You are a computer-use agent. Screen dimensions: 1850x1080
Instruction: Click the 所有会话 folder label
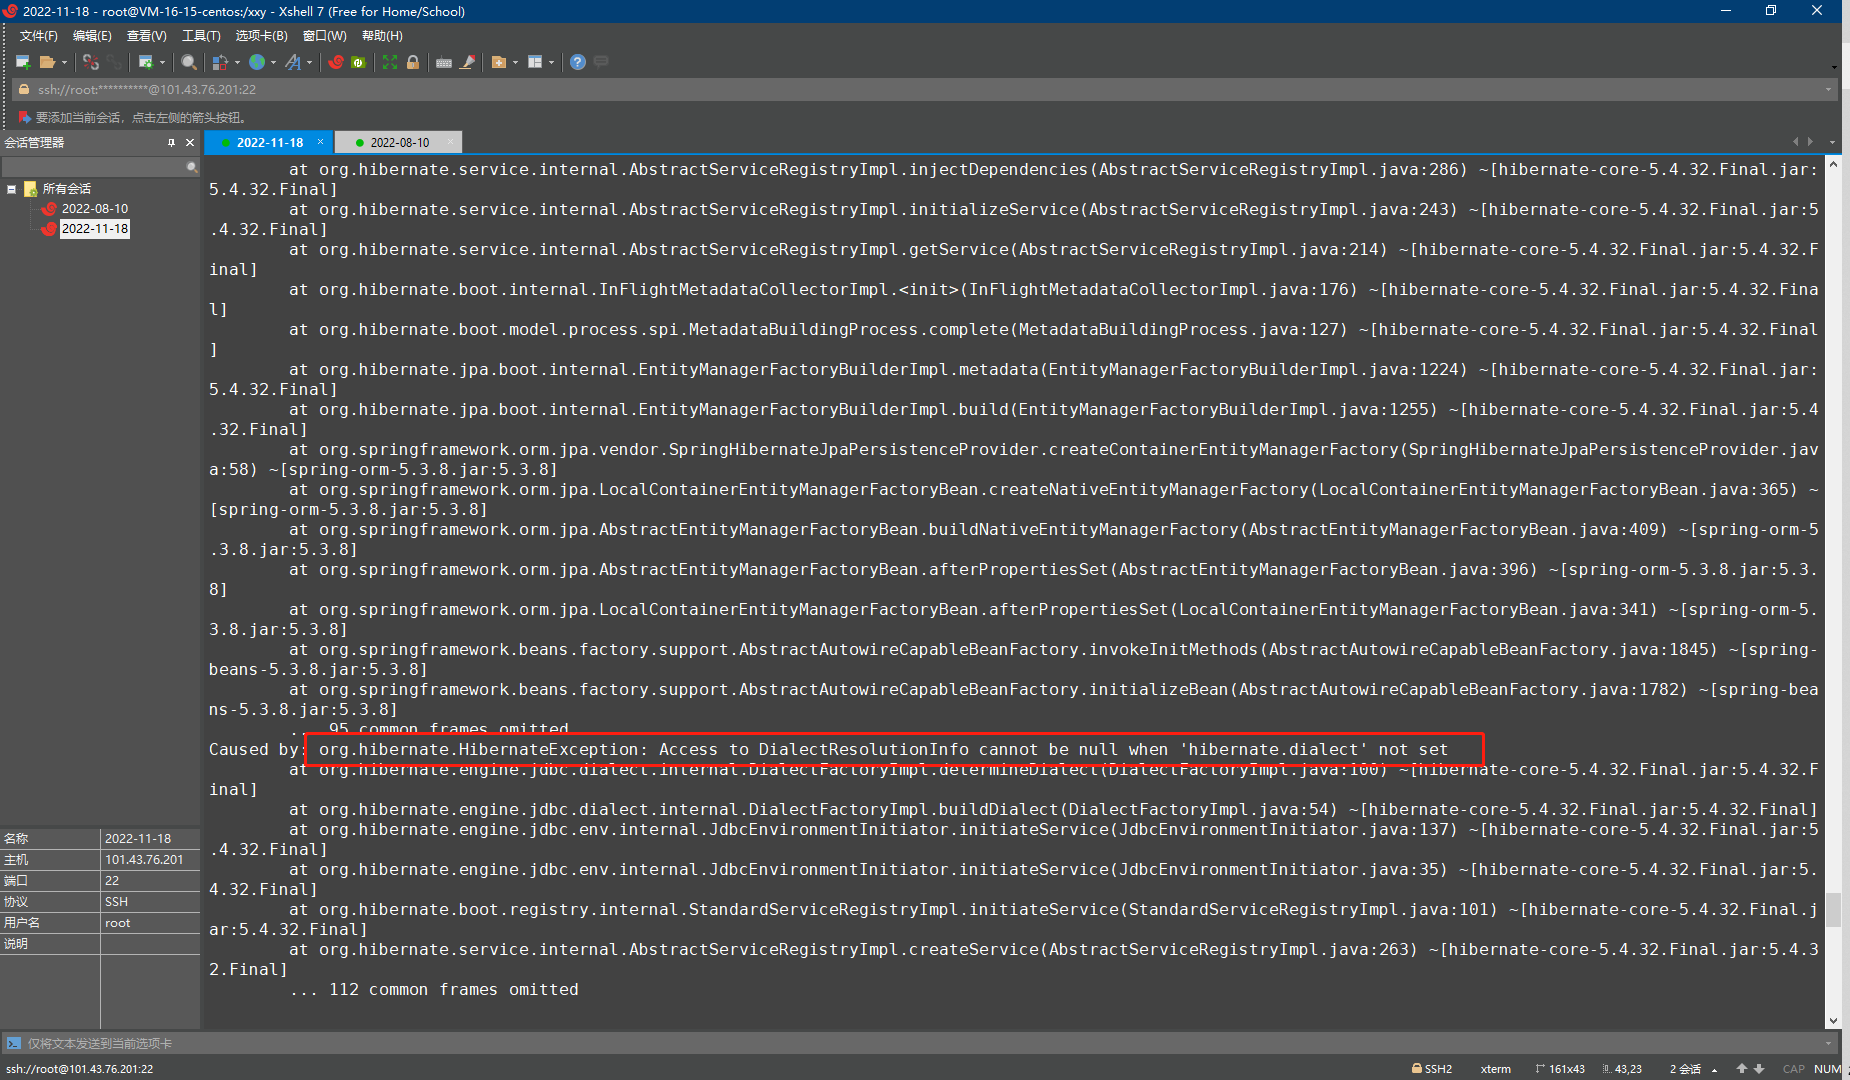click(x=66, y=189)
